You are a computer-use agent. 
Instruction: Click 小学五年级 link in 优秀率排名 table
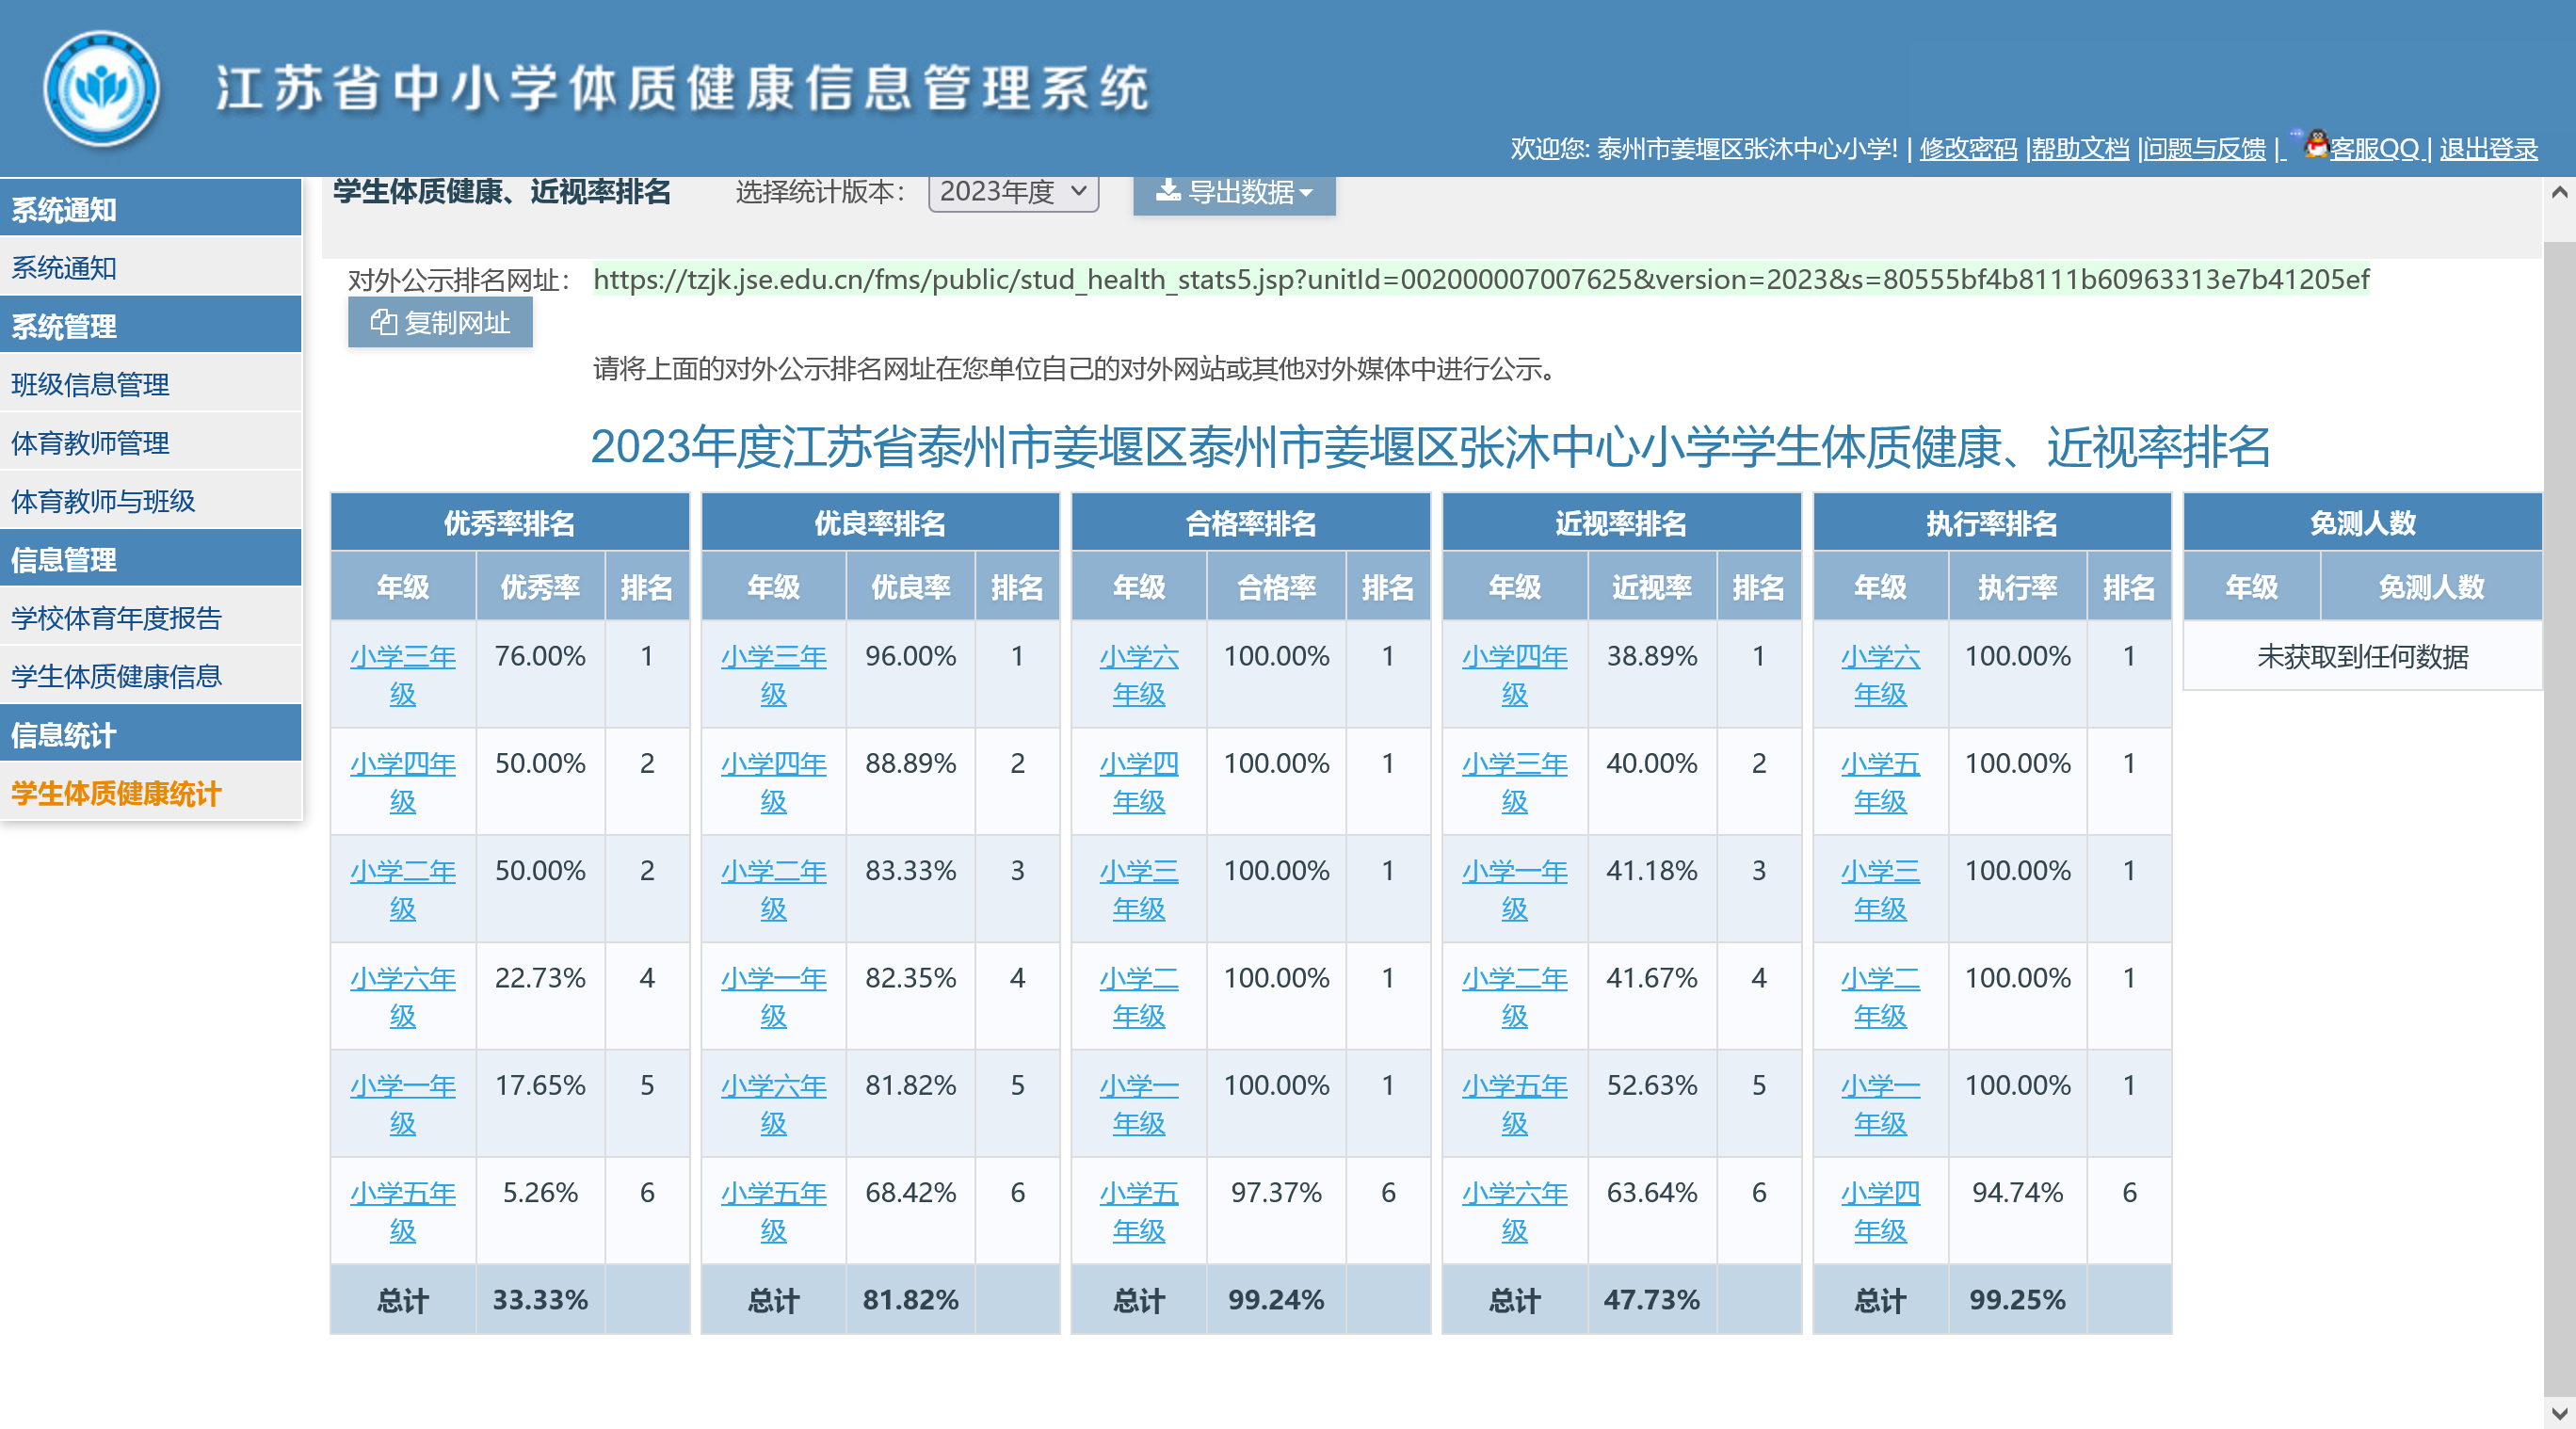click(x=403, y=1211)
